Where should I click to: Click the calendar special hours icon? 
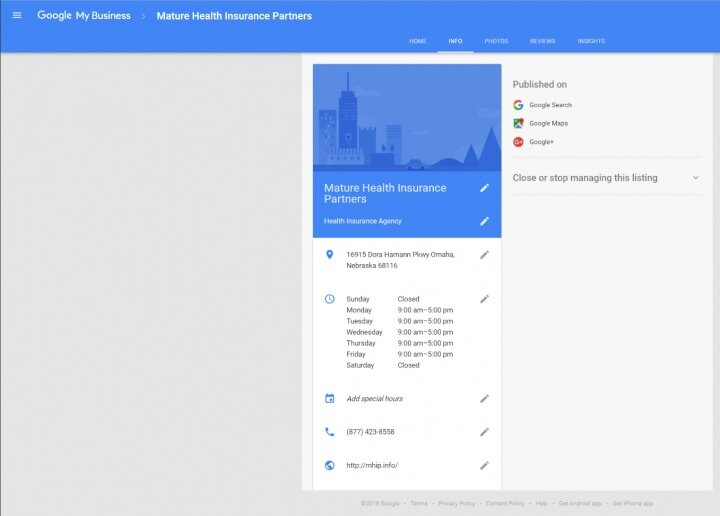coord(330,398)
